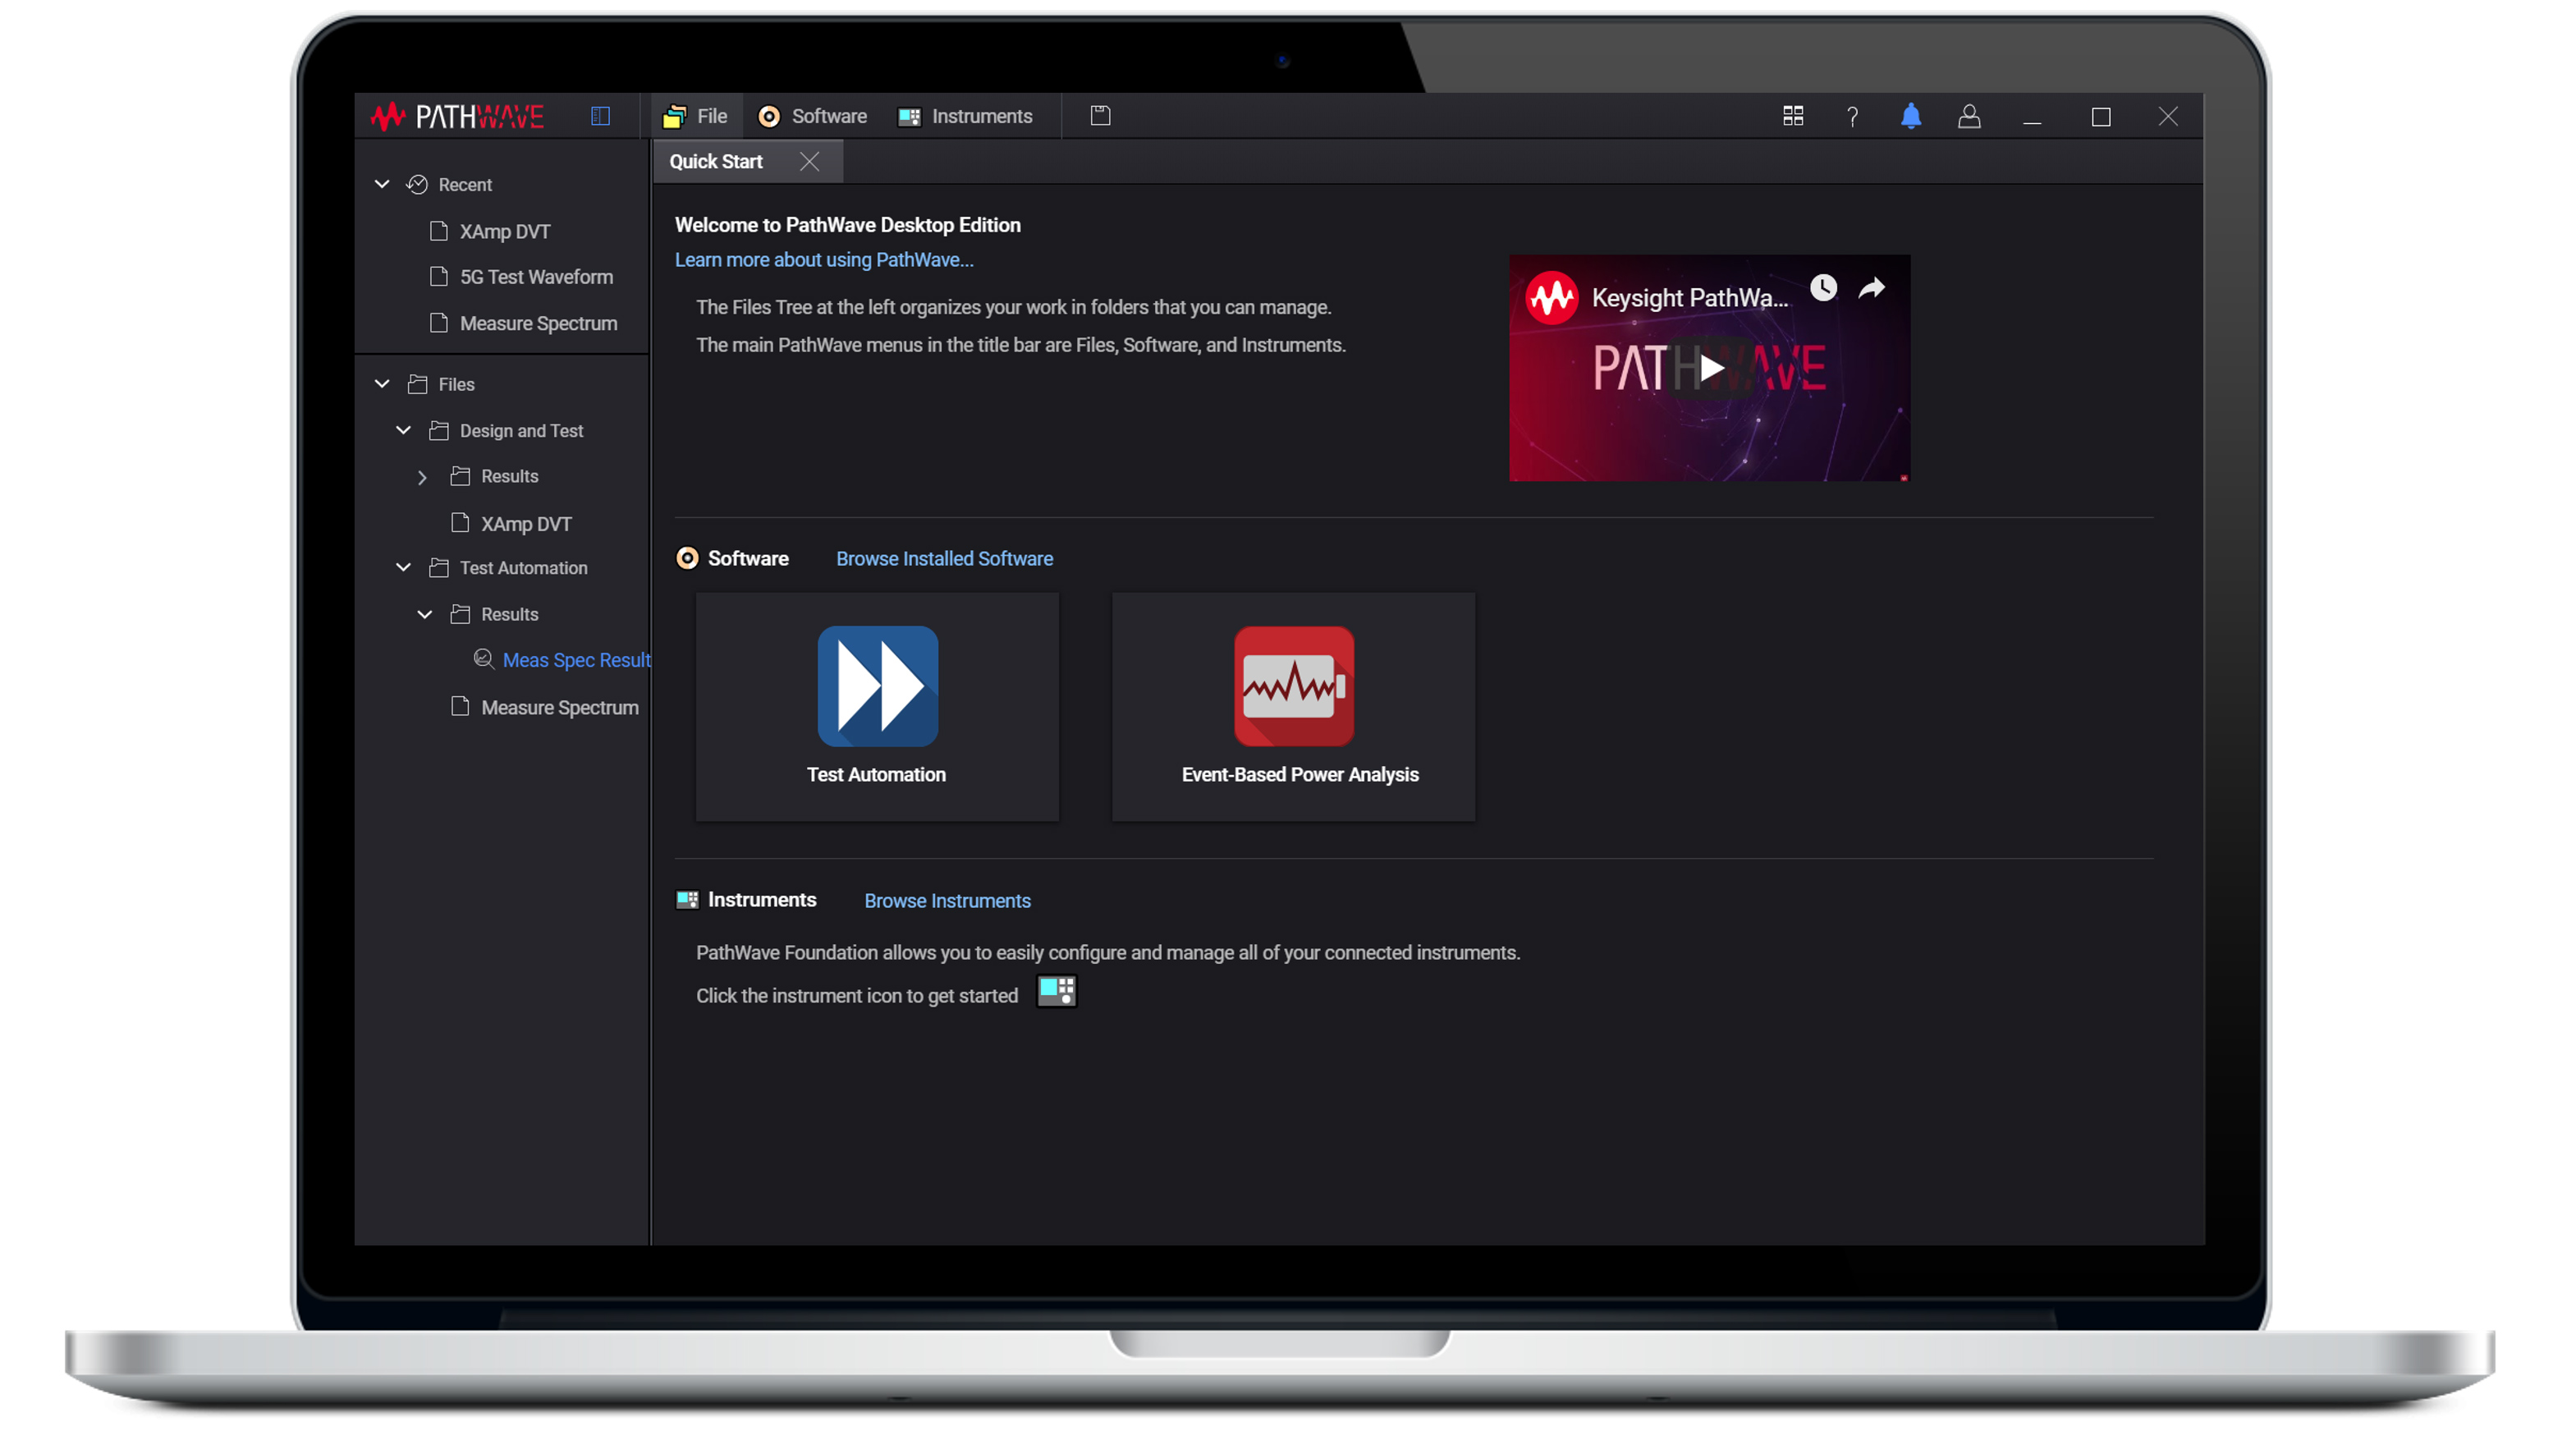
Task: Click instrument icon to get started
Action: point(1056,991)
